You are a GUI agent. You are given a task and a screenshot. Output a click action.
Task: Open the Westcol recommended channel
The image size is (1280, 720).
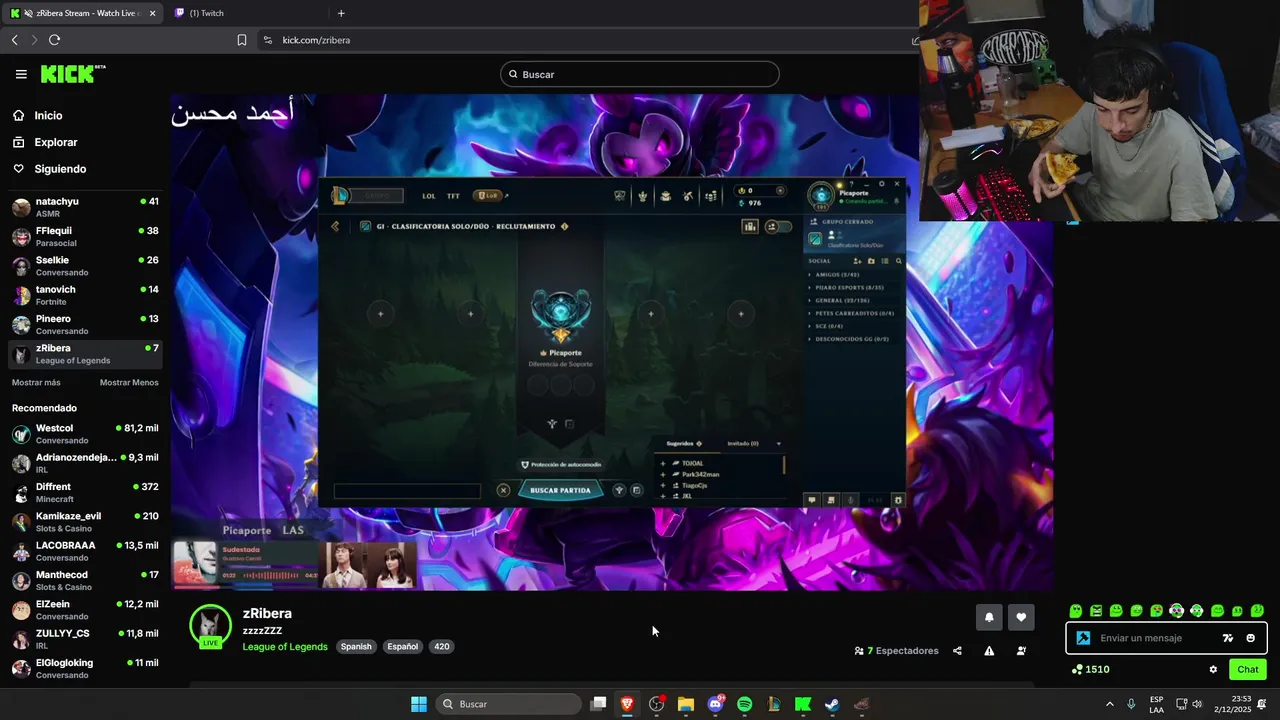pos(85,434)
